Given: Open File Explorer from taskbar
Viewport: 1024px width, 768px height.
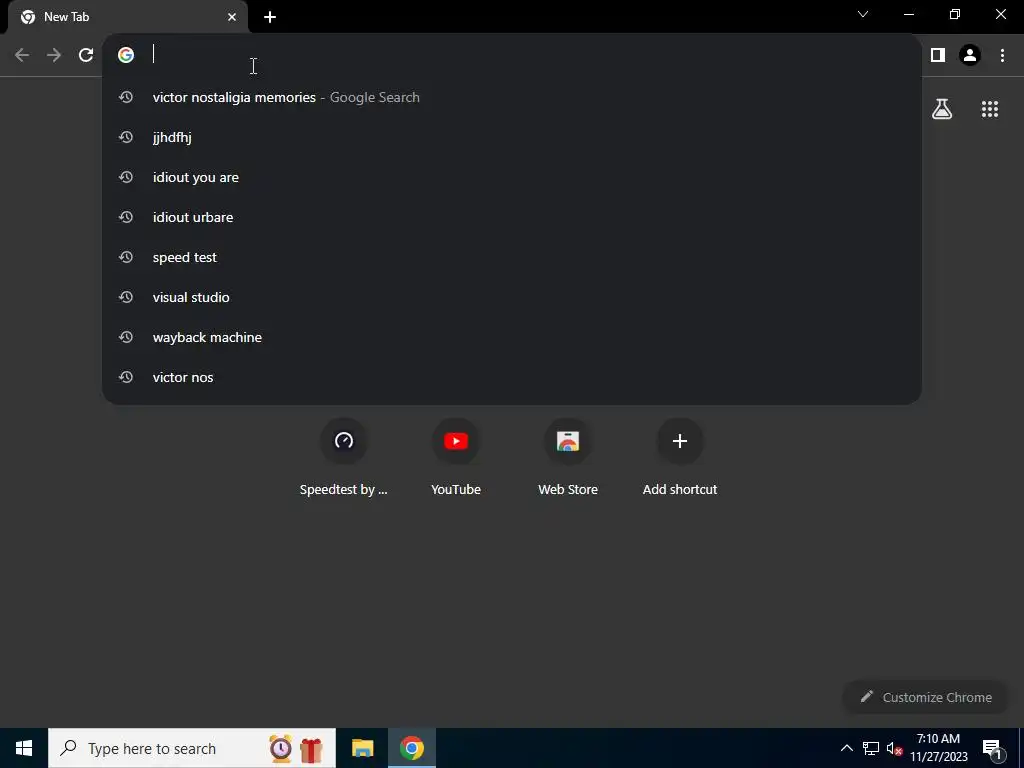Looking at the screenshot, I should tap(362, 748).
